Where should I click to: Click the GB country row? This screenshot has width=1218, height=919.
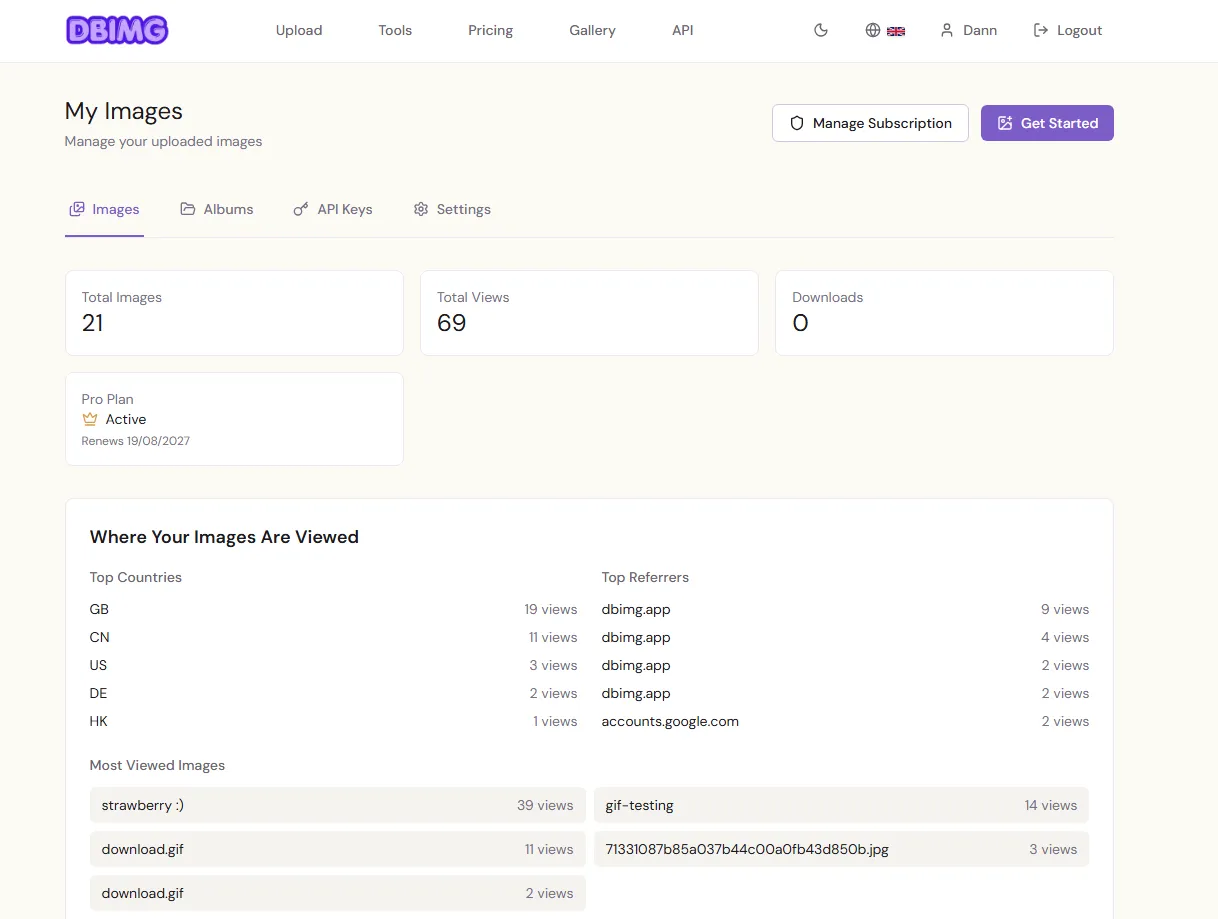pyautogui.click(x=333, y=609)
